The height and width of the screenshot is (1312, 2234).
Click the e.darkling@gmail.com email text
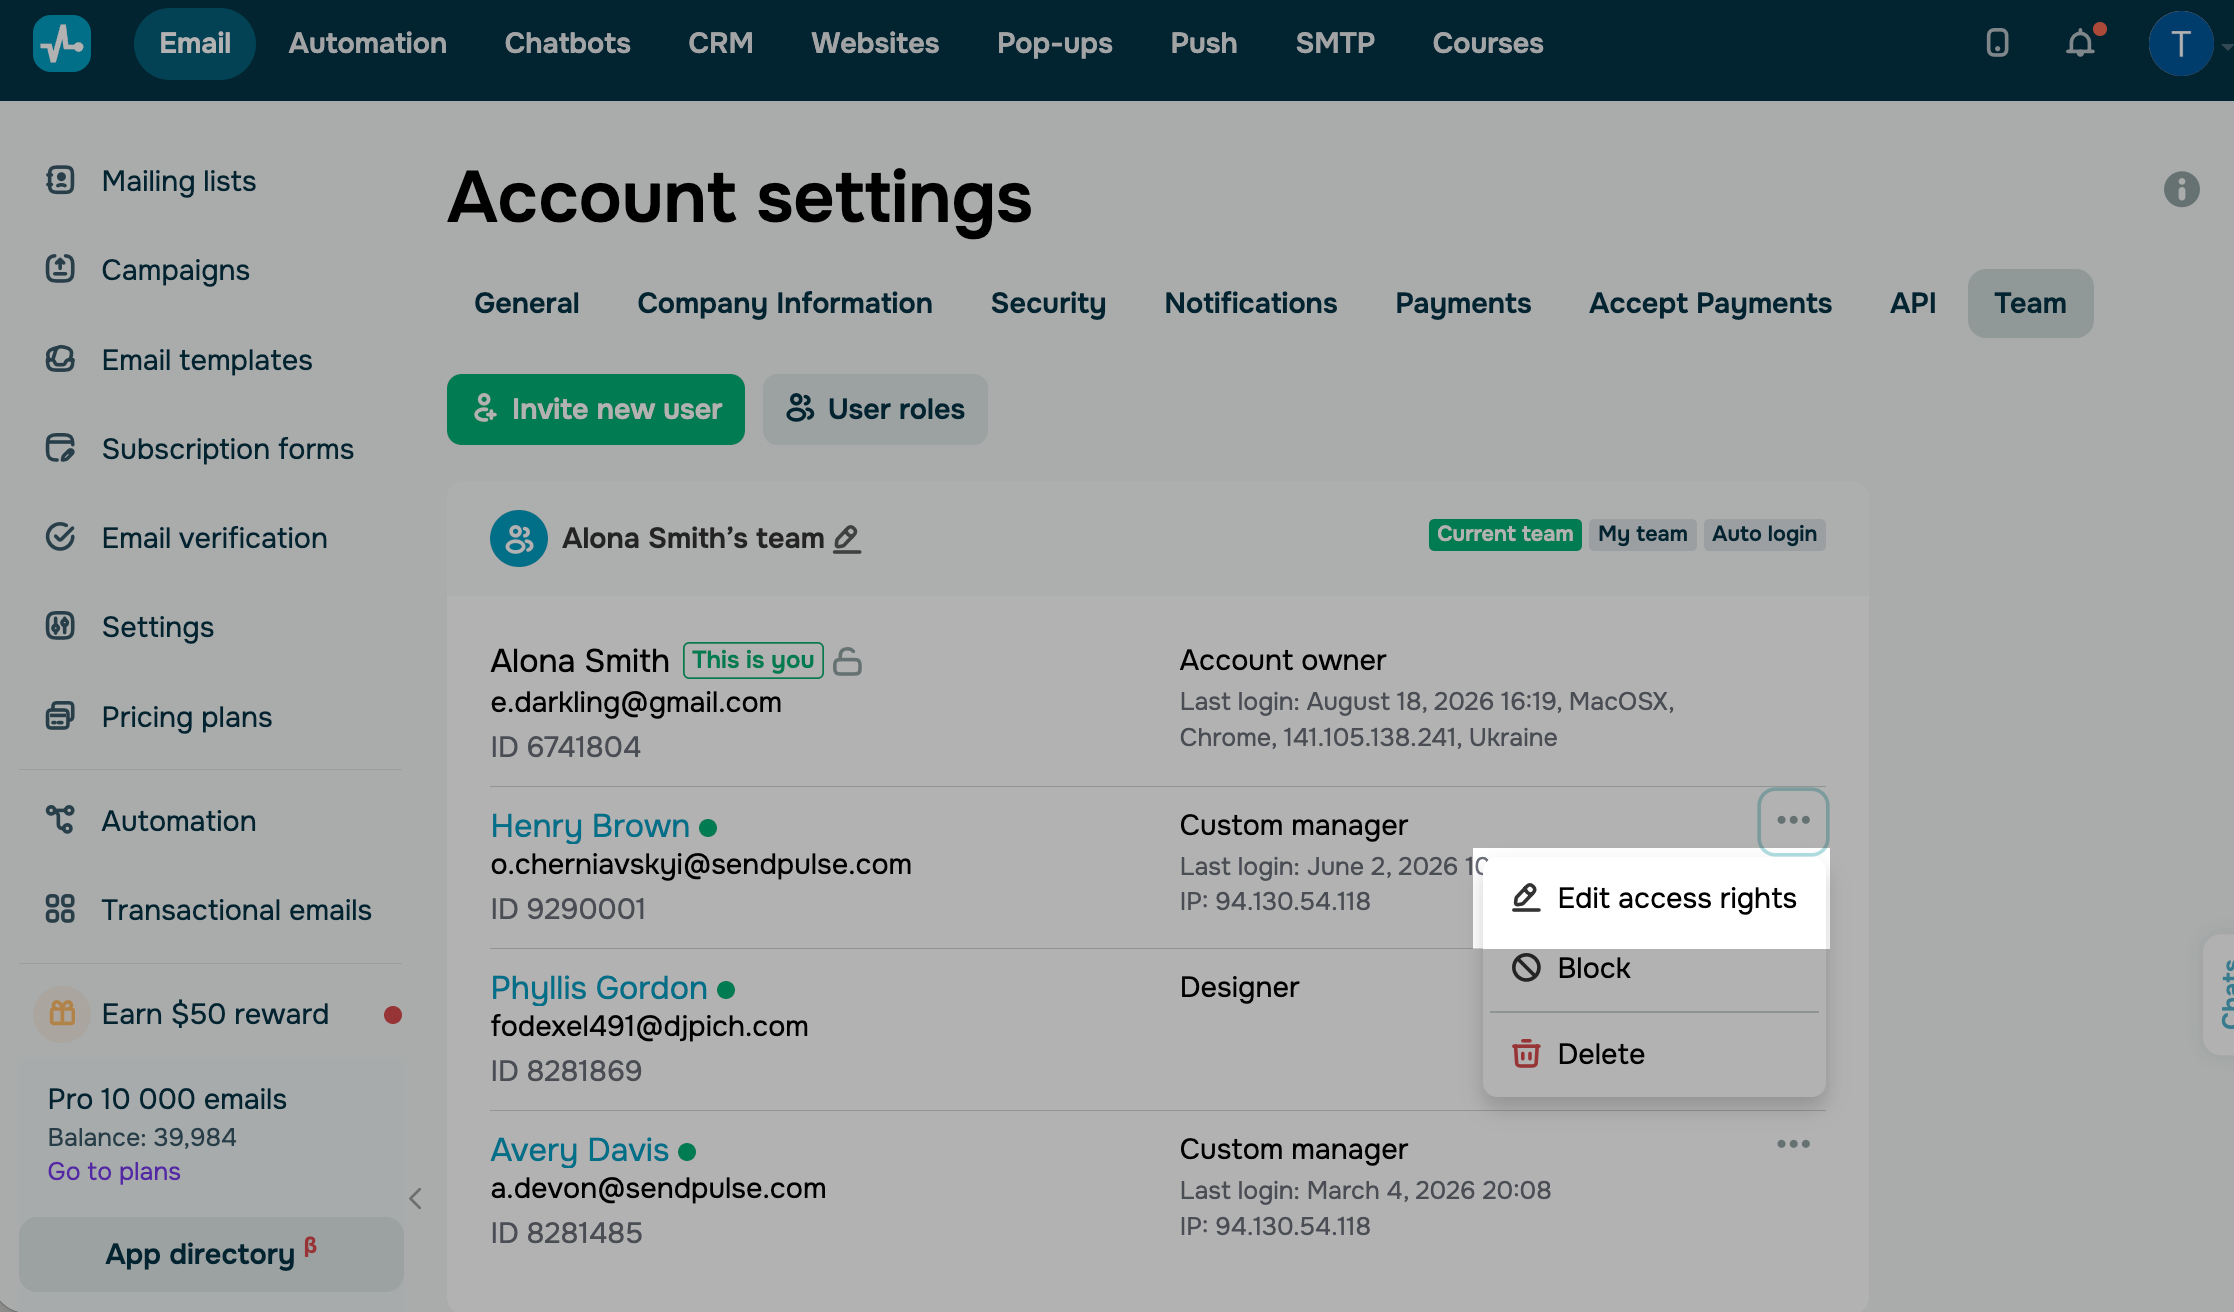point(636,702)
